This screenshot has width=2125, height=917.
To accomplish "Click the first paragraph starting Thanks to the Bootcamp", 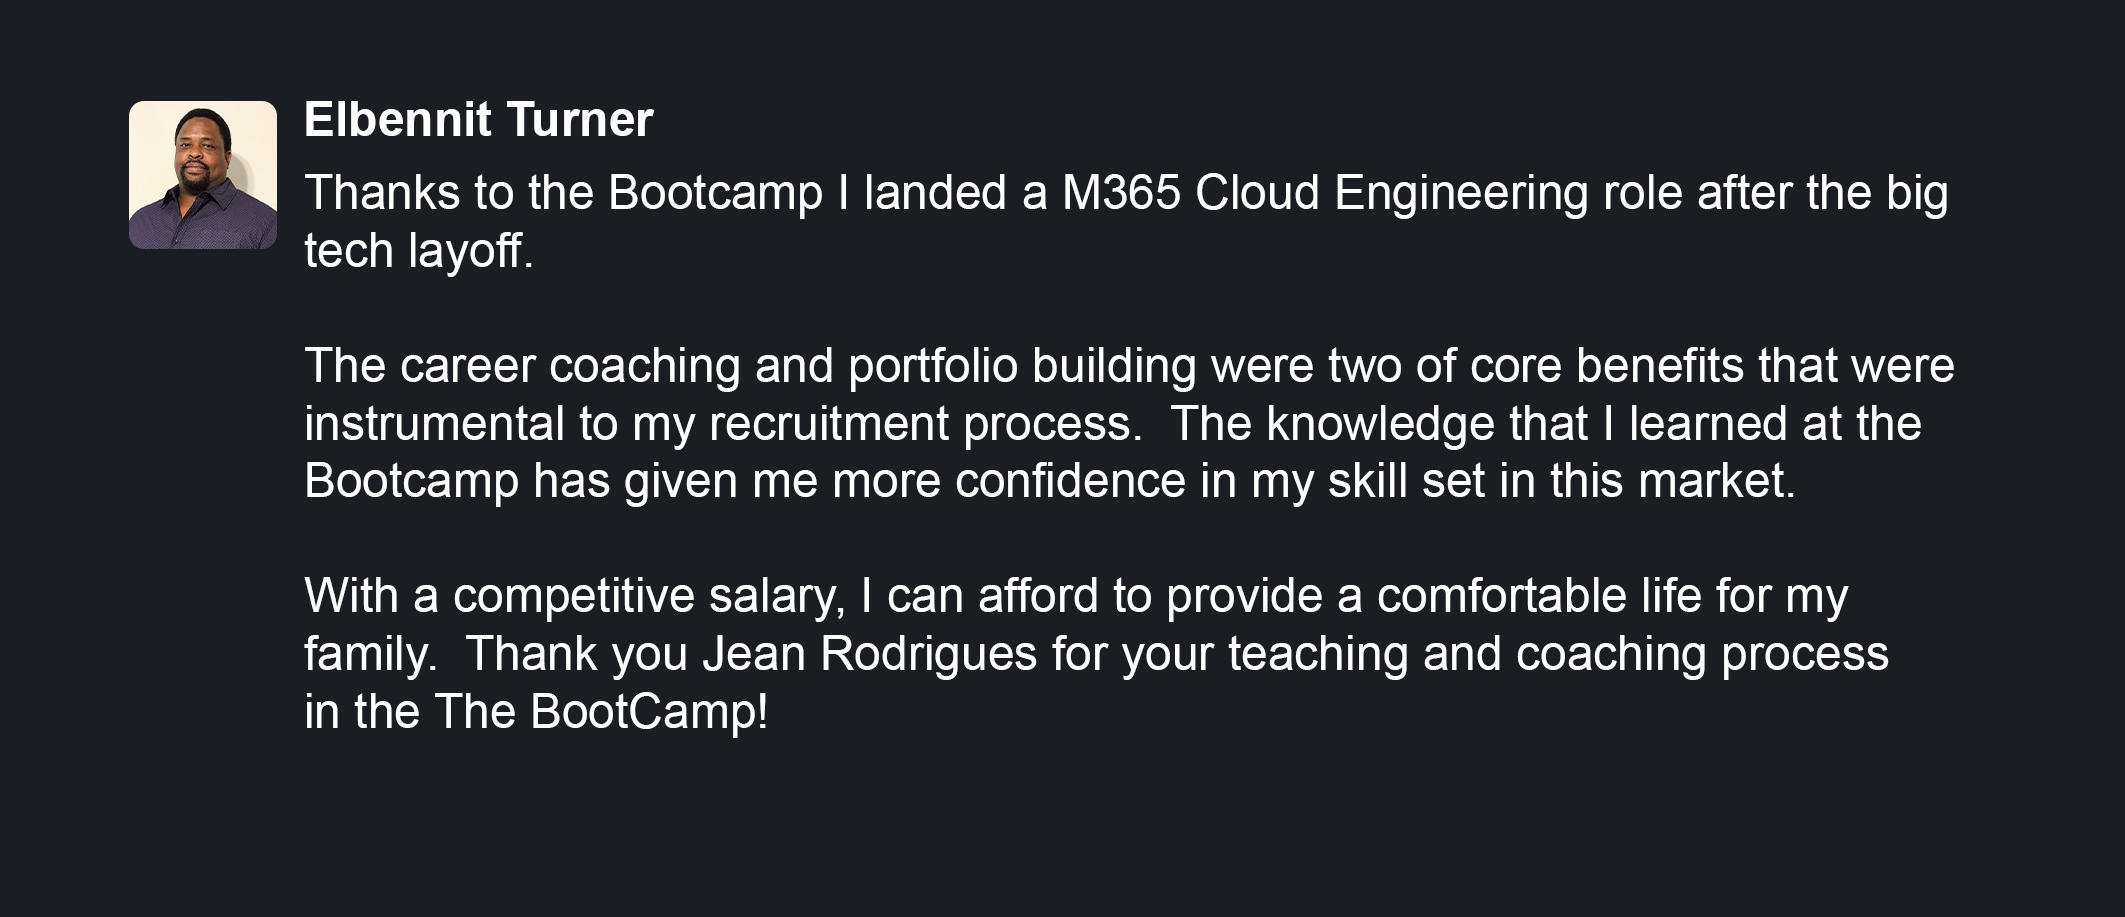I will [1126, 222].
